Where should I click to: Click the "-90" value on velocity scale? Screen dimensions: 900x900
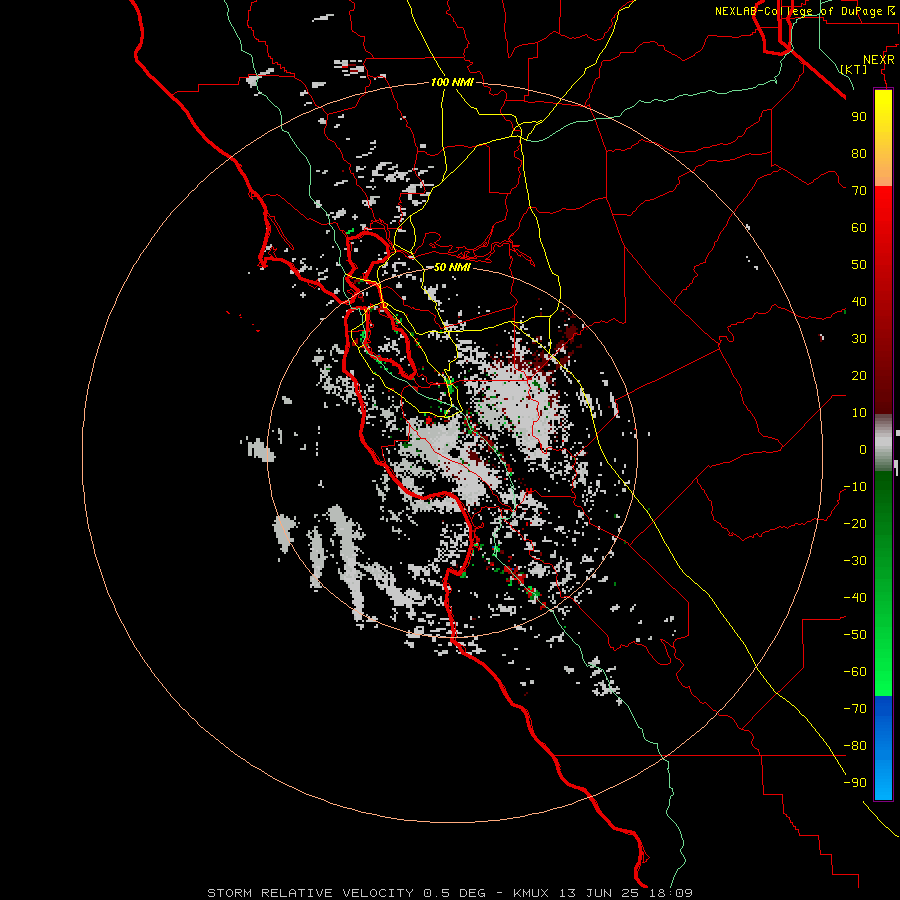855,783
